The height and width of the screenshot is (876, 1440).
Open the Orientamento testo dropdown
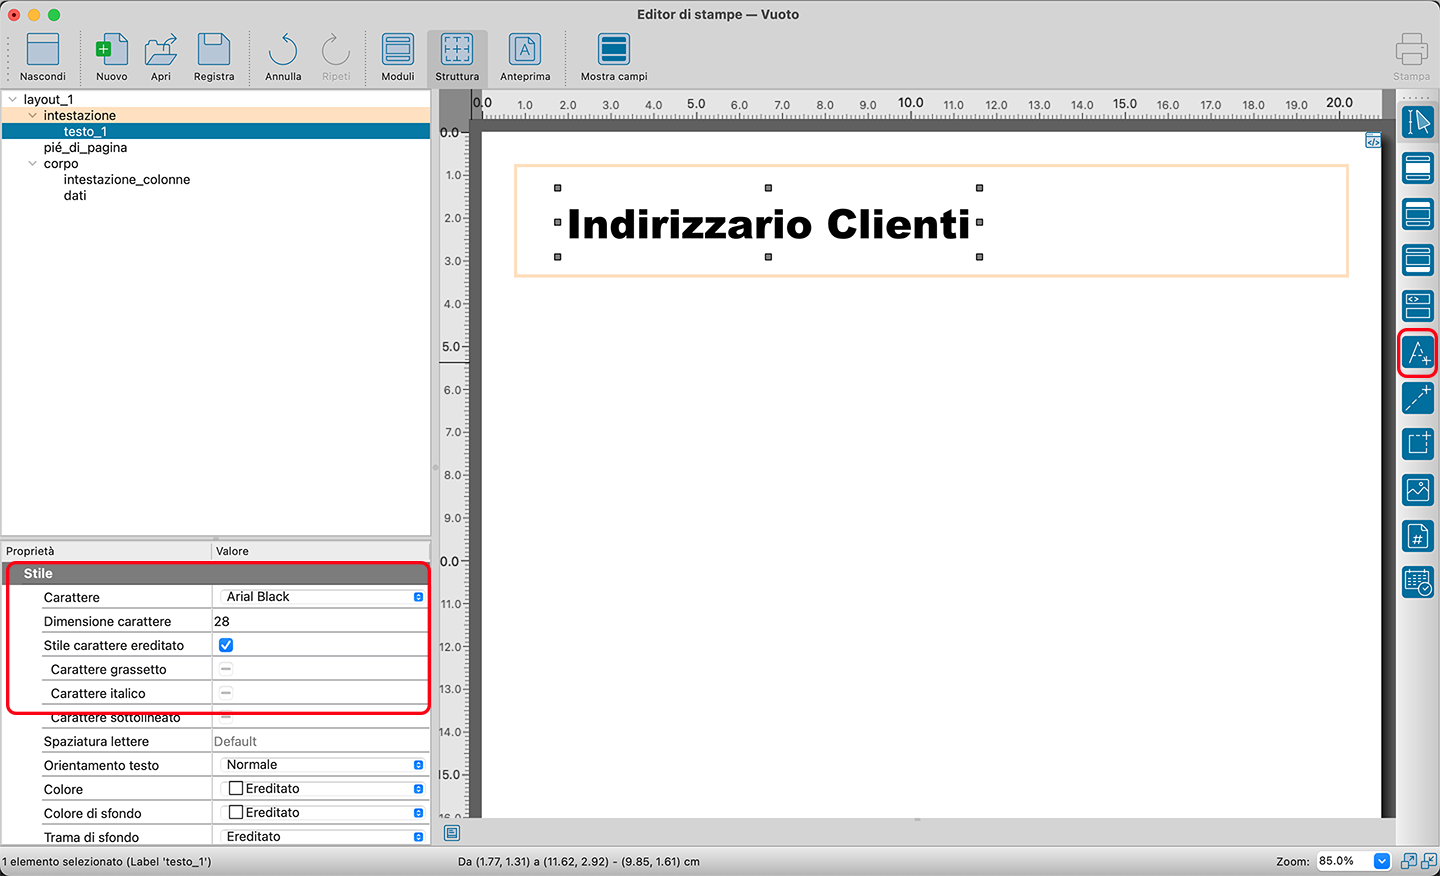click(x=321, y=765)
